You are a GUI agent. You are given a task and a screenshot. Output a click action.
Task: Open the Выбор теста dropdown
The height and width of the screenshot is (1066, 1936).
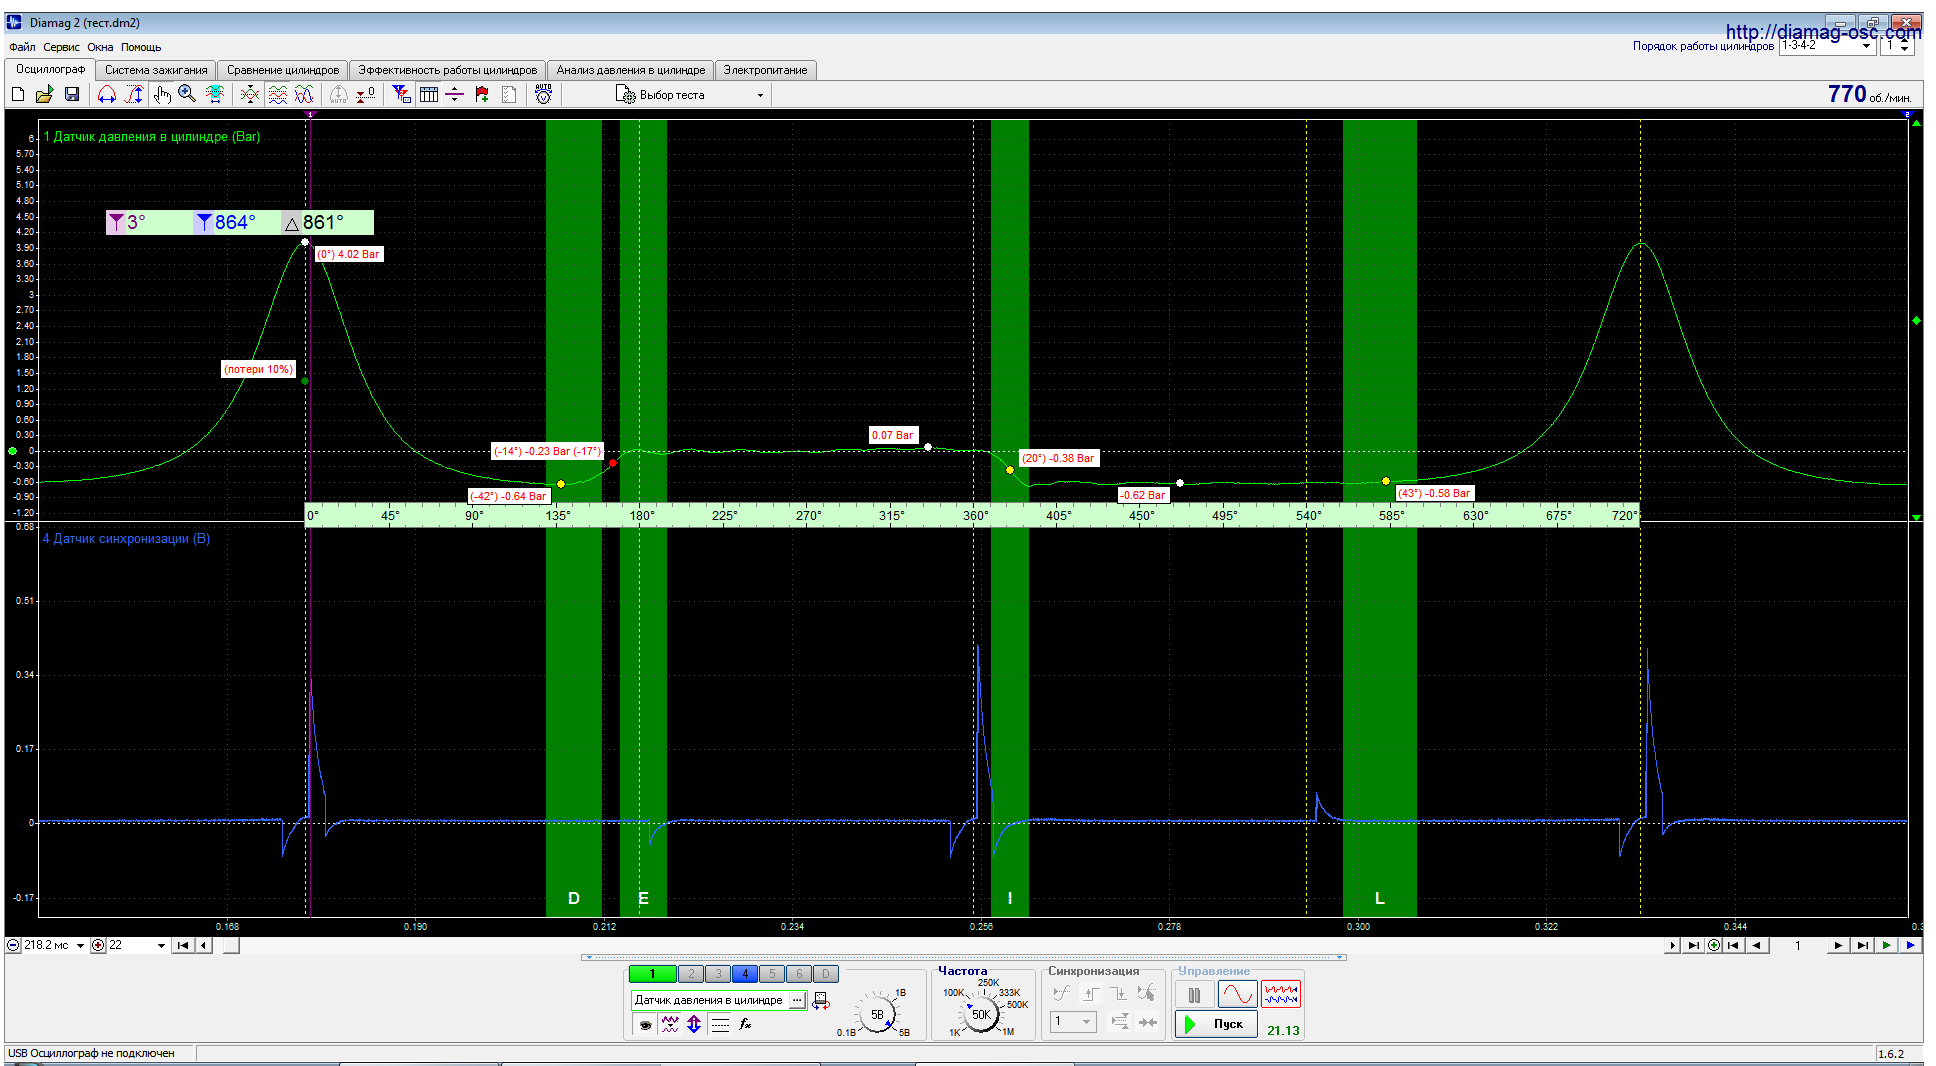coord(691,95)
